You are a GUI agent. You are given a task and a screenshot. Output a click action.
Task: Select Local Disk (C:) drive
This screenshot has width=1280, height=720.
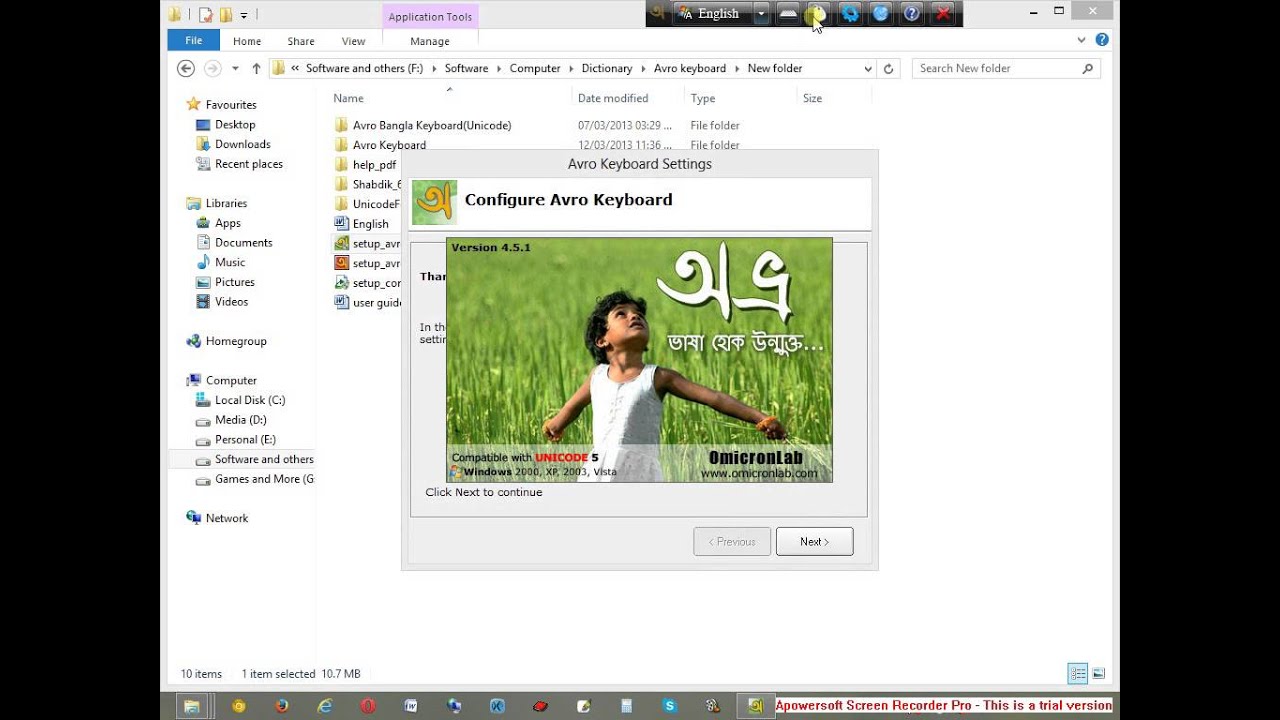pyautogui.click(x=249, y=400)
